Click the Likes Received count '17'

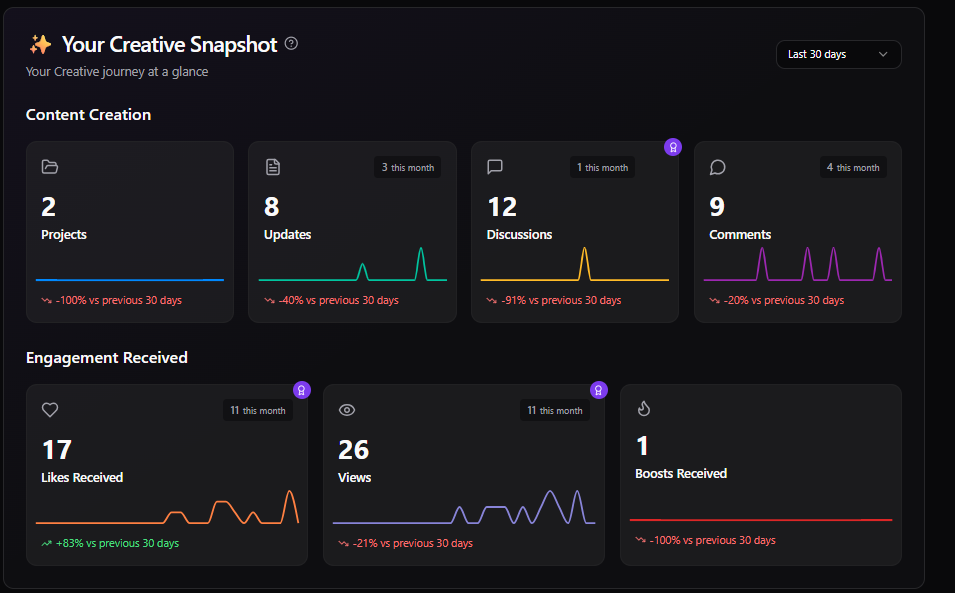click(57, 450)
